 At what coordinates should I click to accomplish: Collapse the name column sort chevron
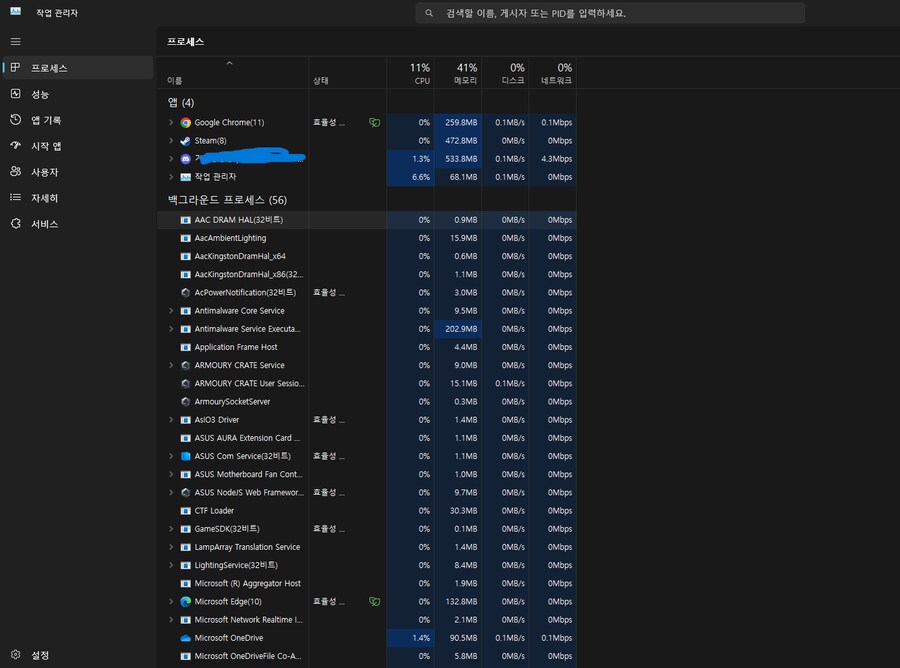click(x=230, y=63)
